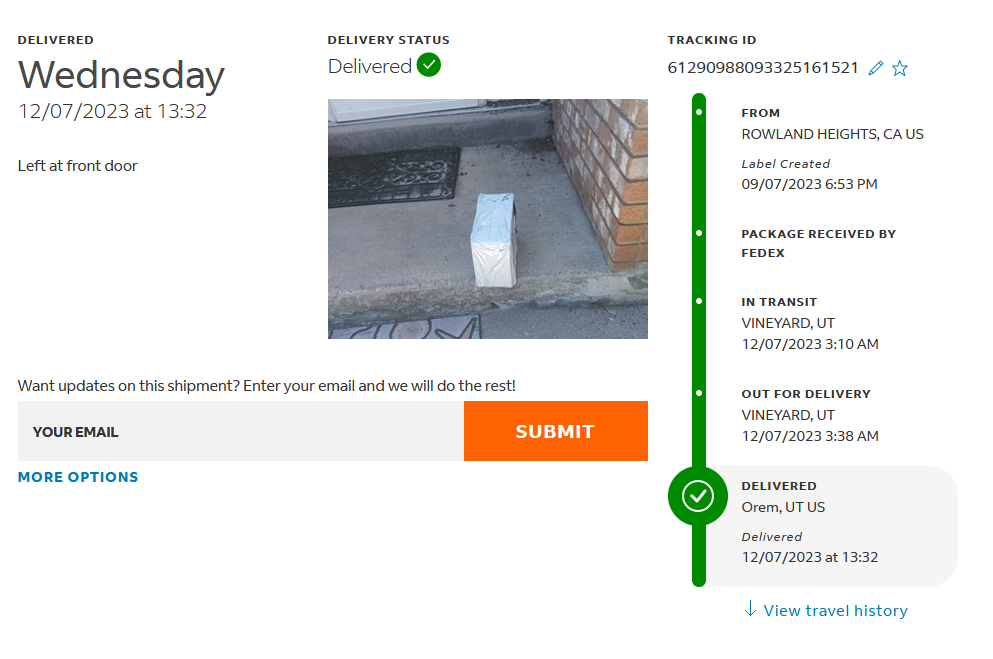
Task: Click the green Delivered status checkmark
Action: coord(429,66)
